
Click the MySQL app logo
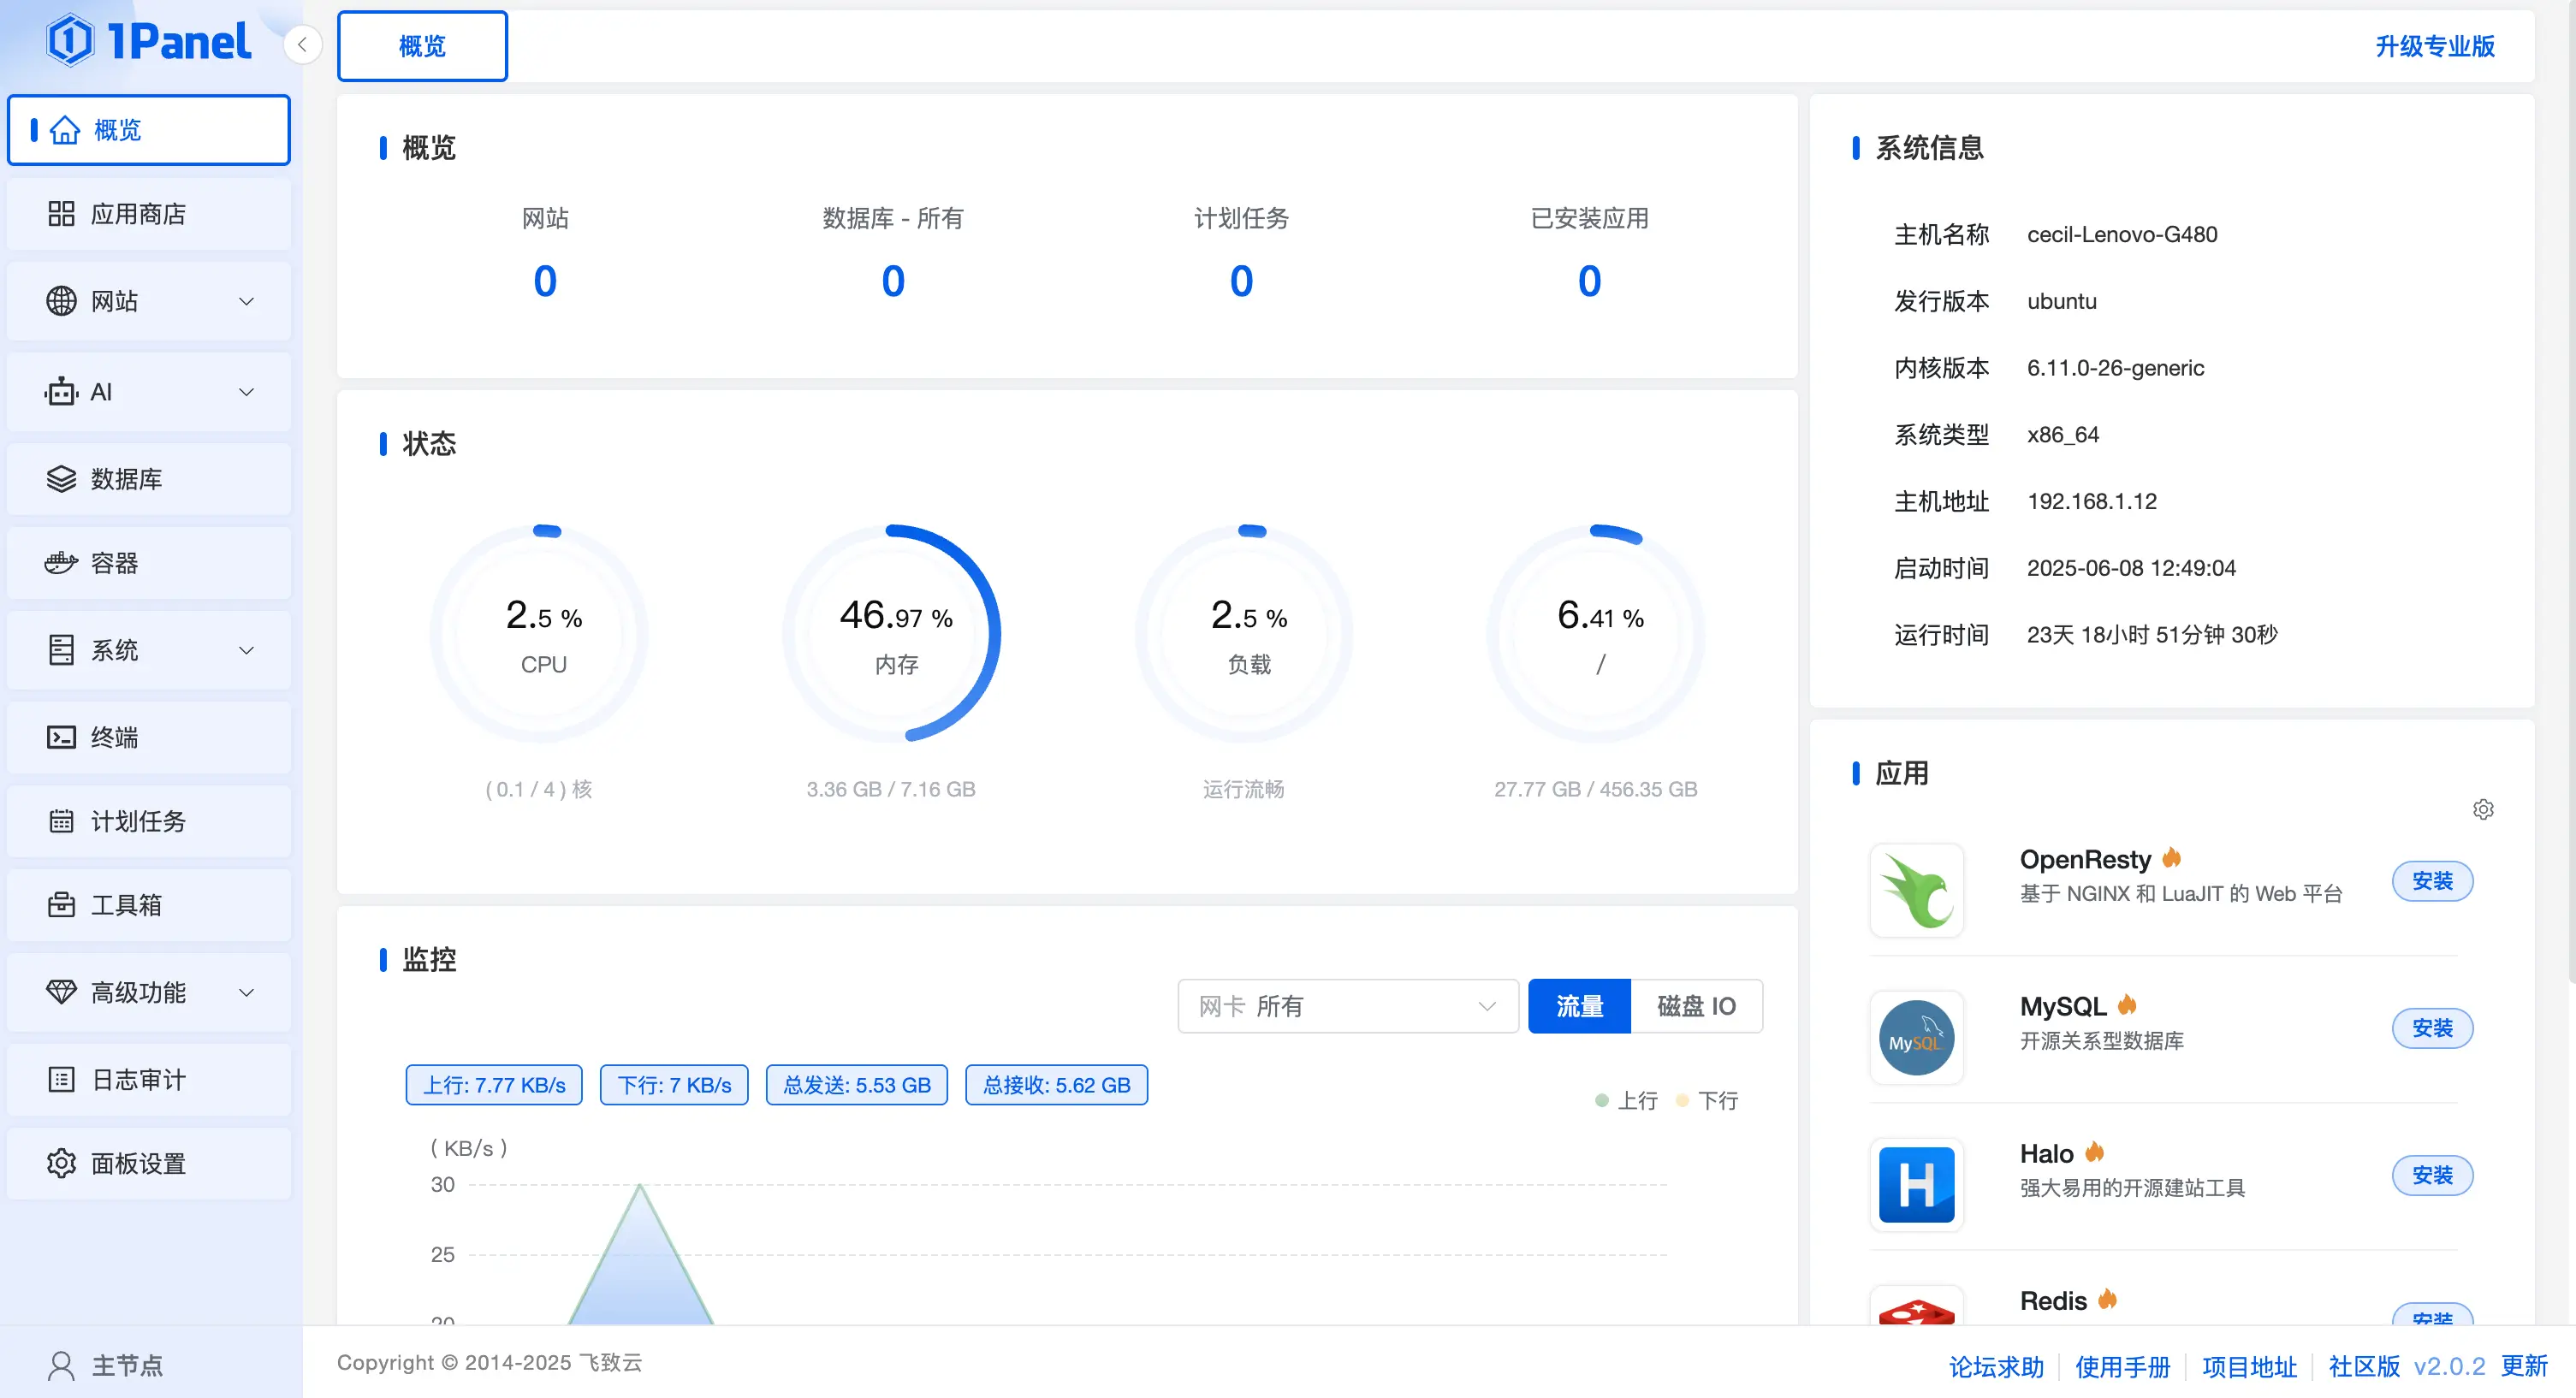1916,1037
